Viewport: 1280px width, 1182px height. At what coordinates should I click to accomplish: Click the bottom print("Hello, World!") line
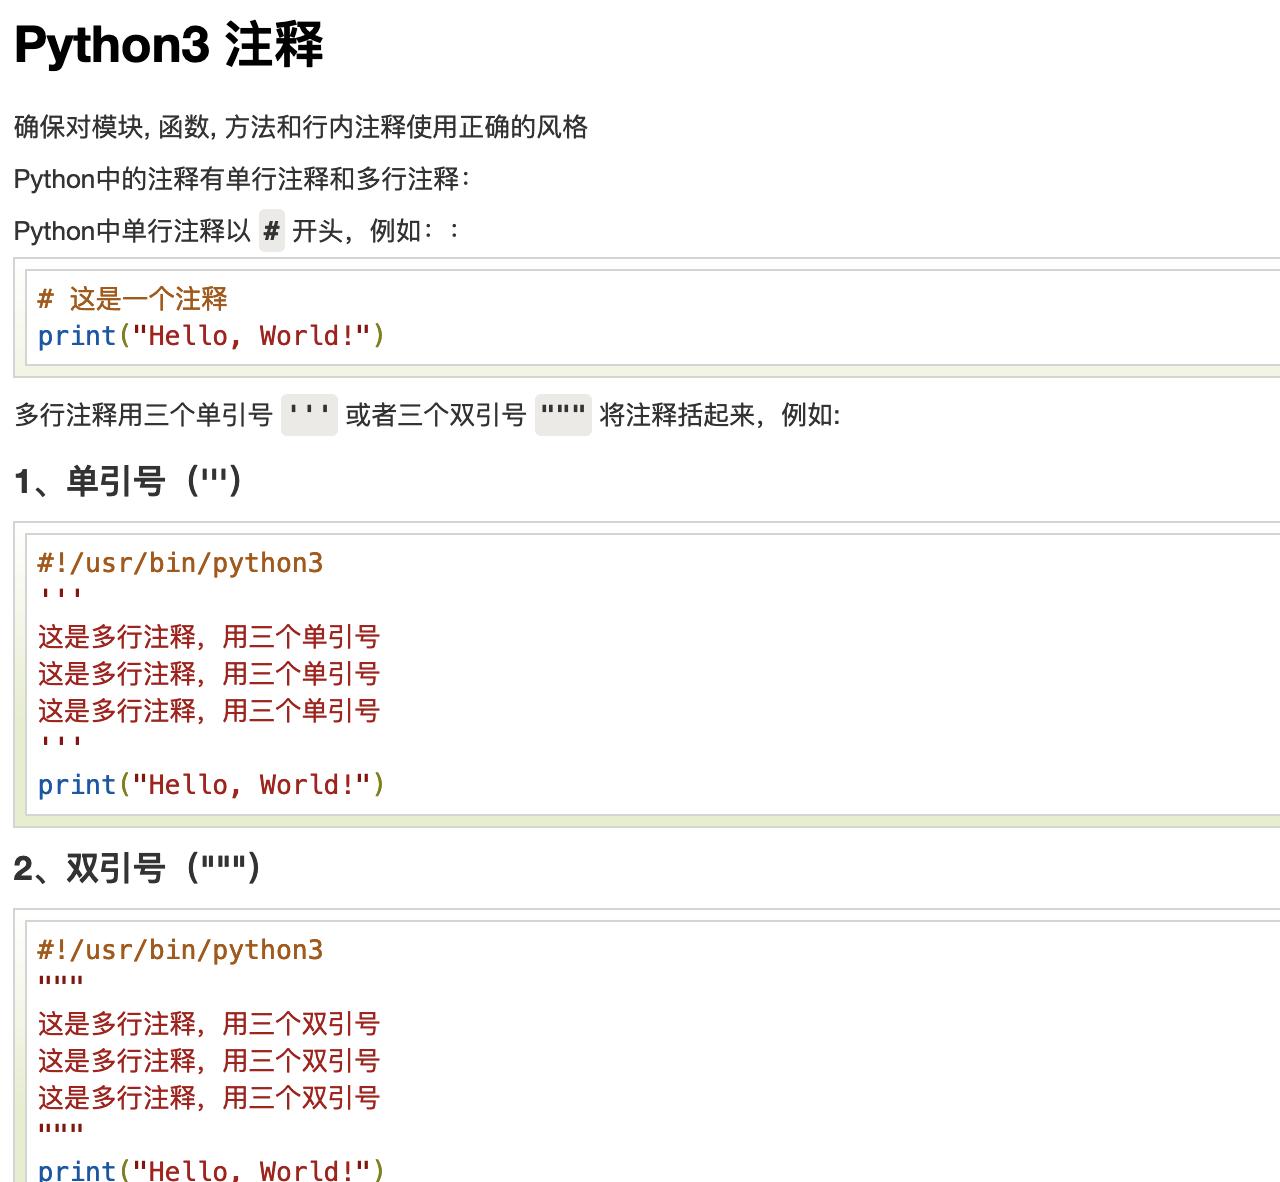pyautogui.click(x=210, y=1168)
